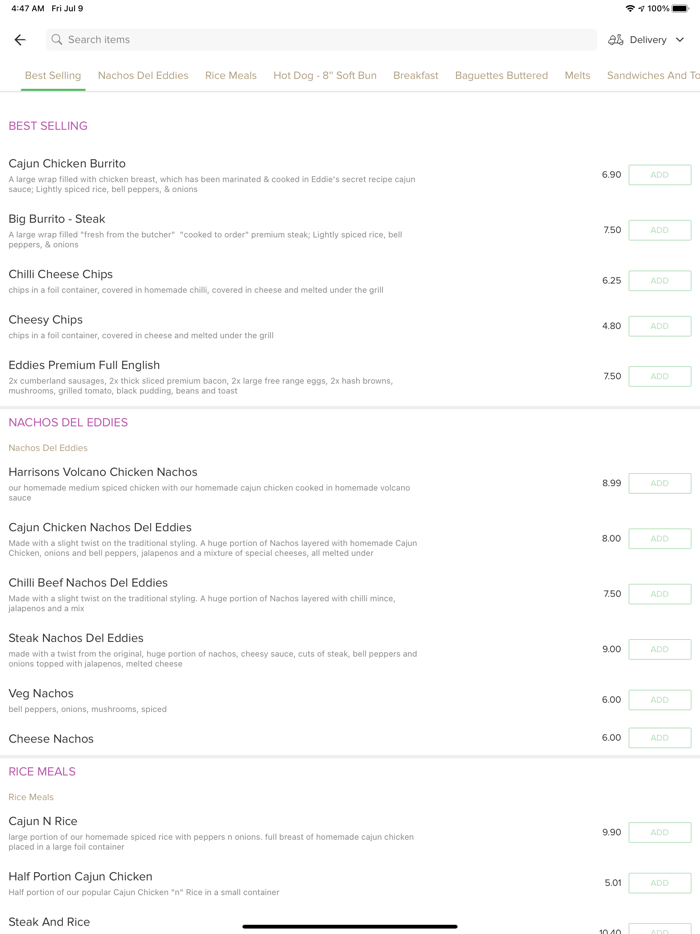
Task: Open the Baguettes Buttered tab
Action: click(x=501, y=75)
